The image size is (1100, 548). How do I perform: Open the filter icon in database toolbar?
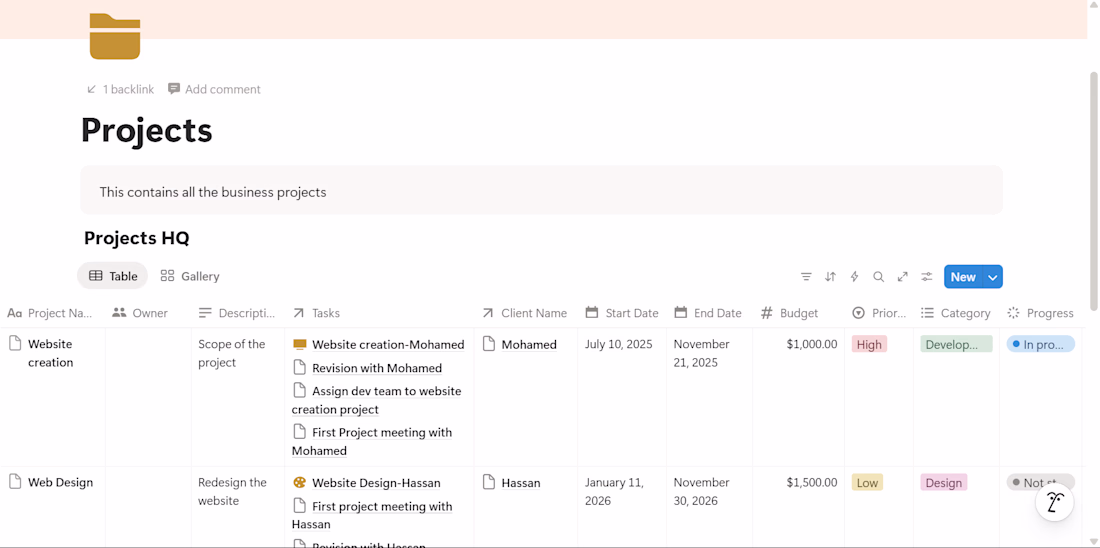point(806,277)
